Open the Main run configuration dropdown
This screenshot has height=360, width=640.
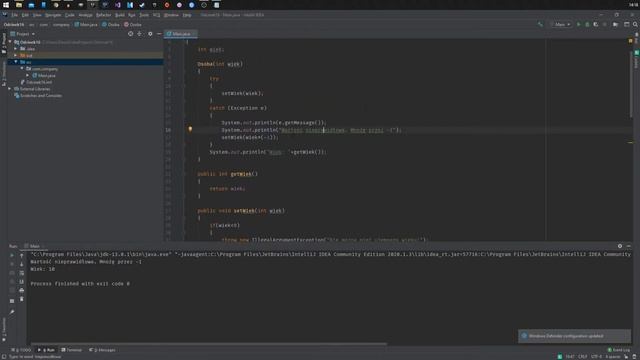562,24
